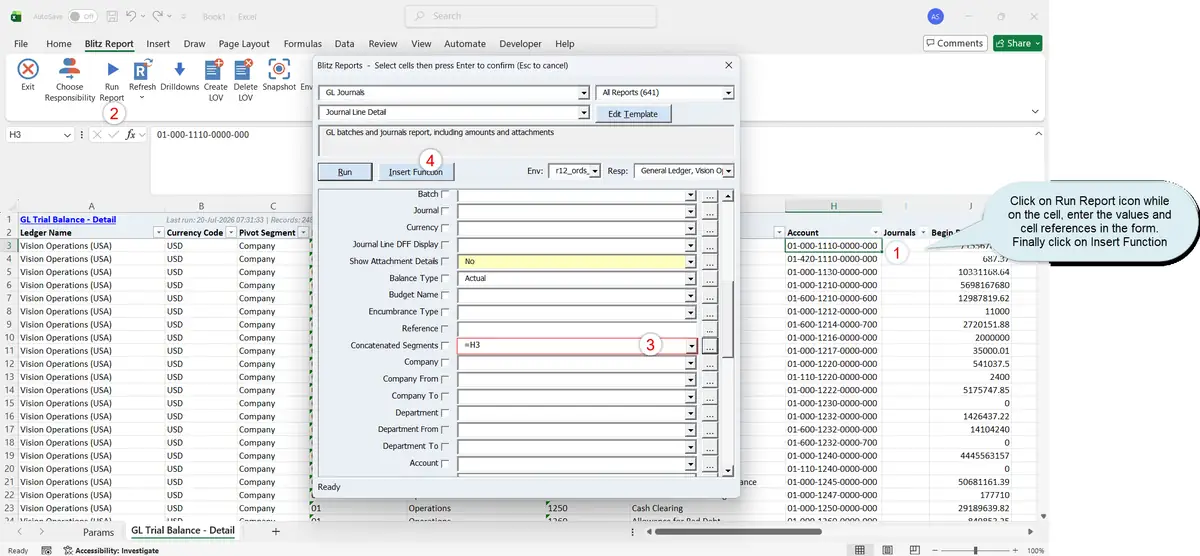Click the Normal view icon in status bar

coord(860,550)
